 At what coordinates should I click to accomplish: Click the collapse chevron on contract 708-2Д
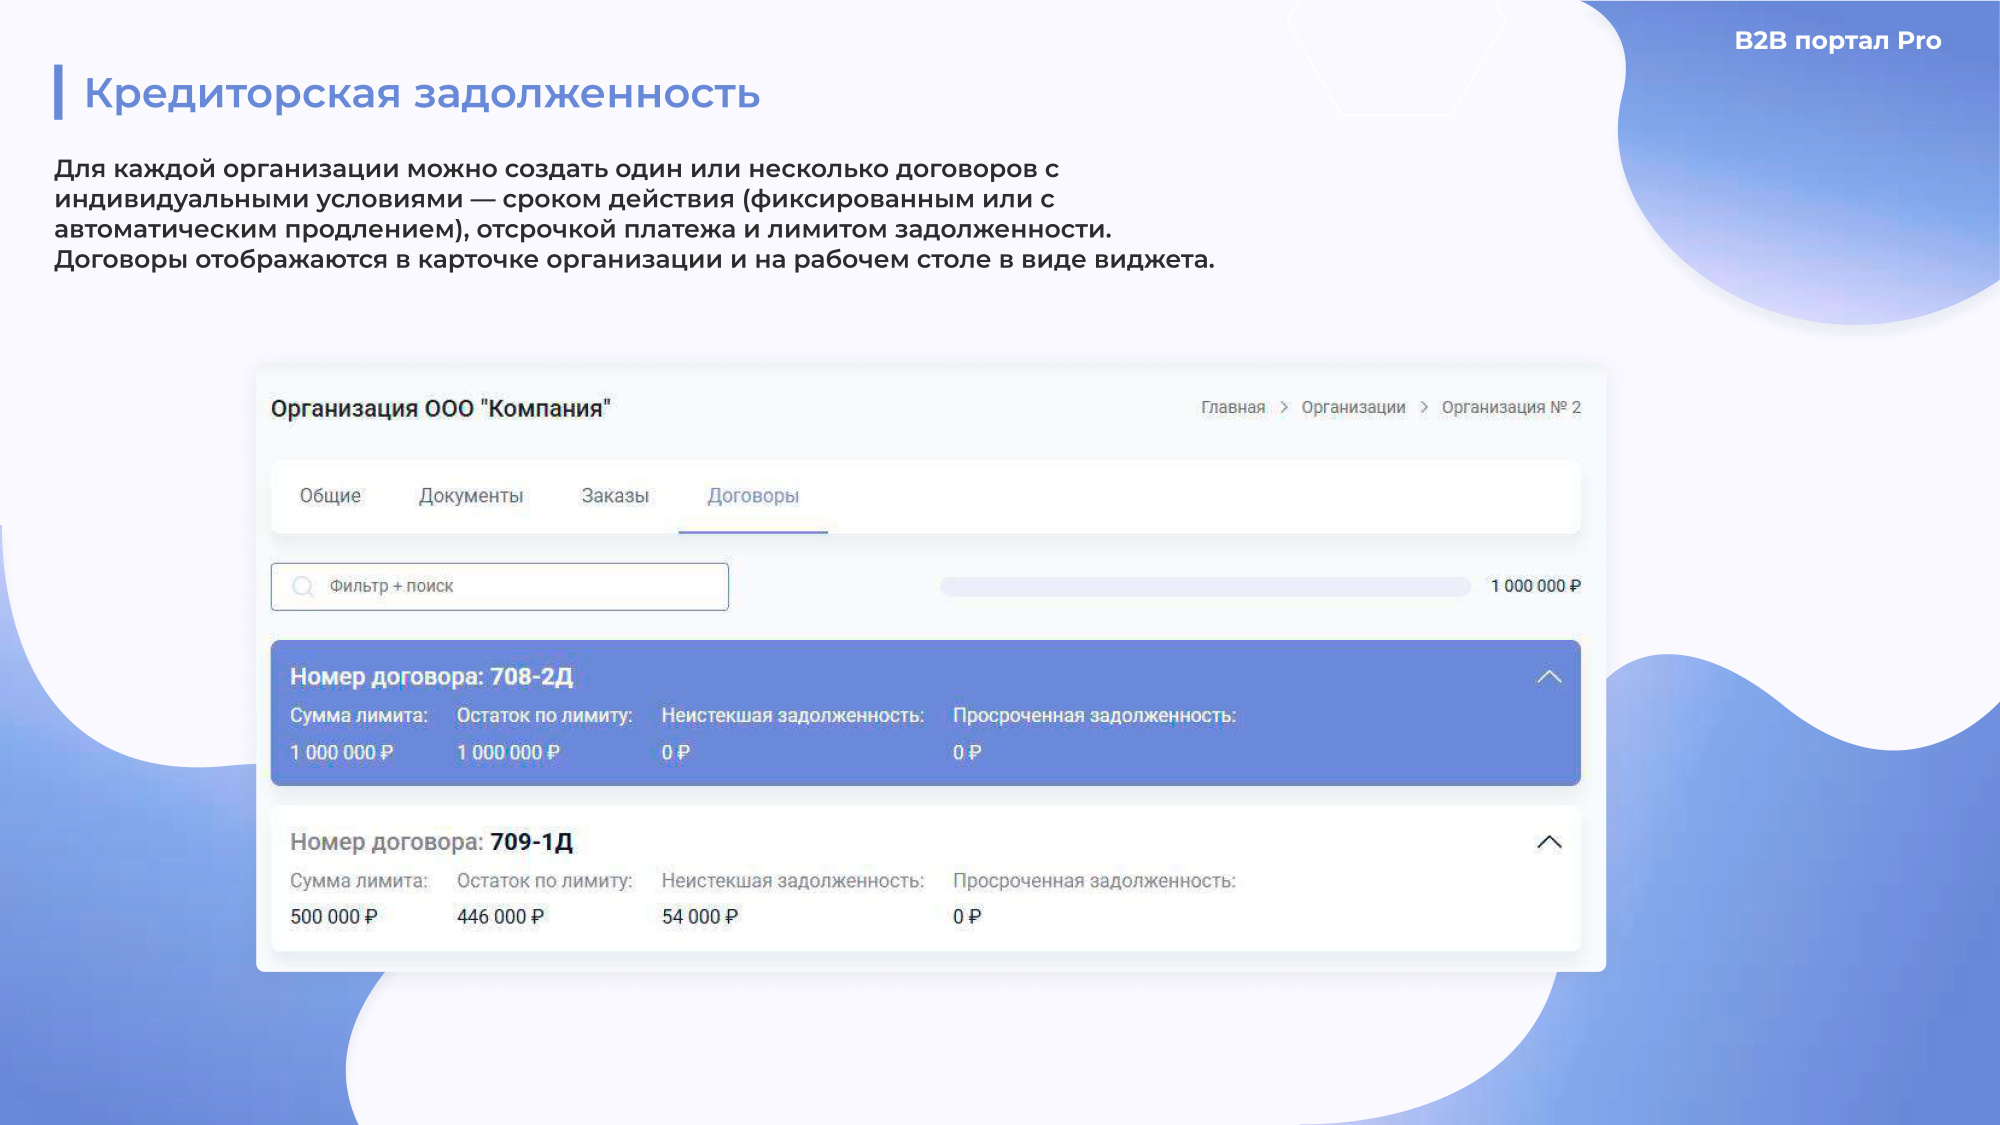1549,676
